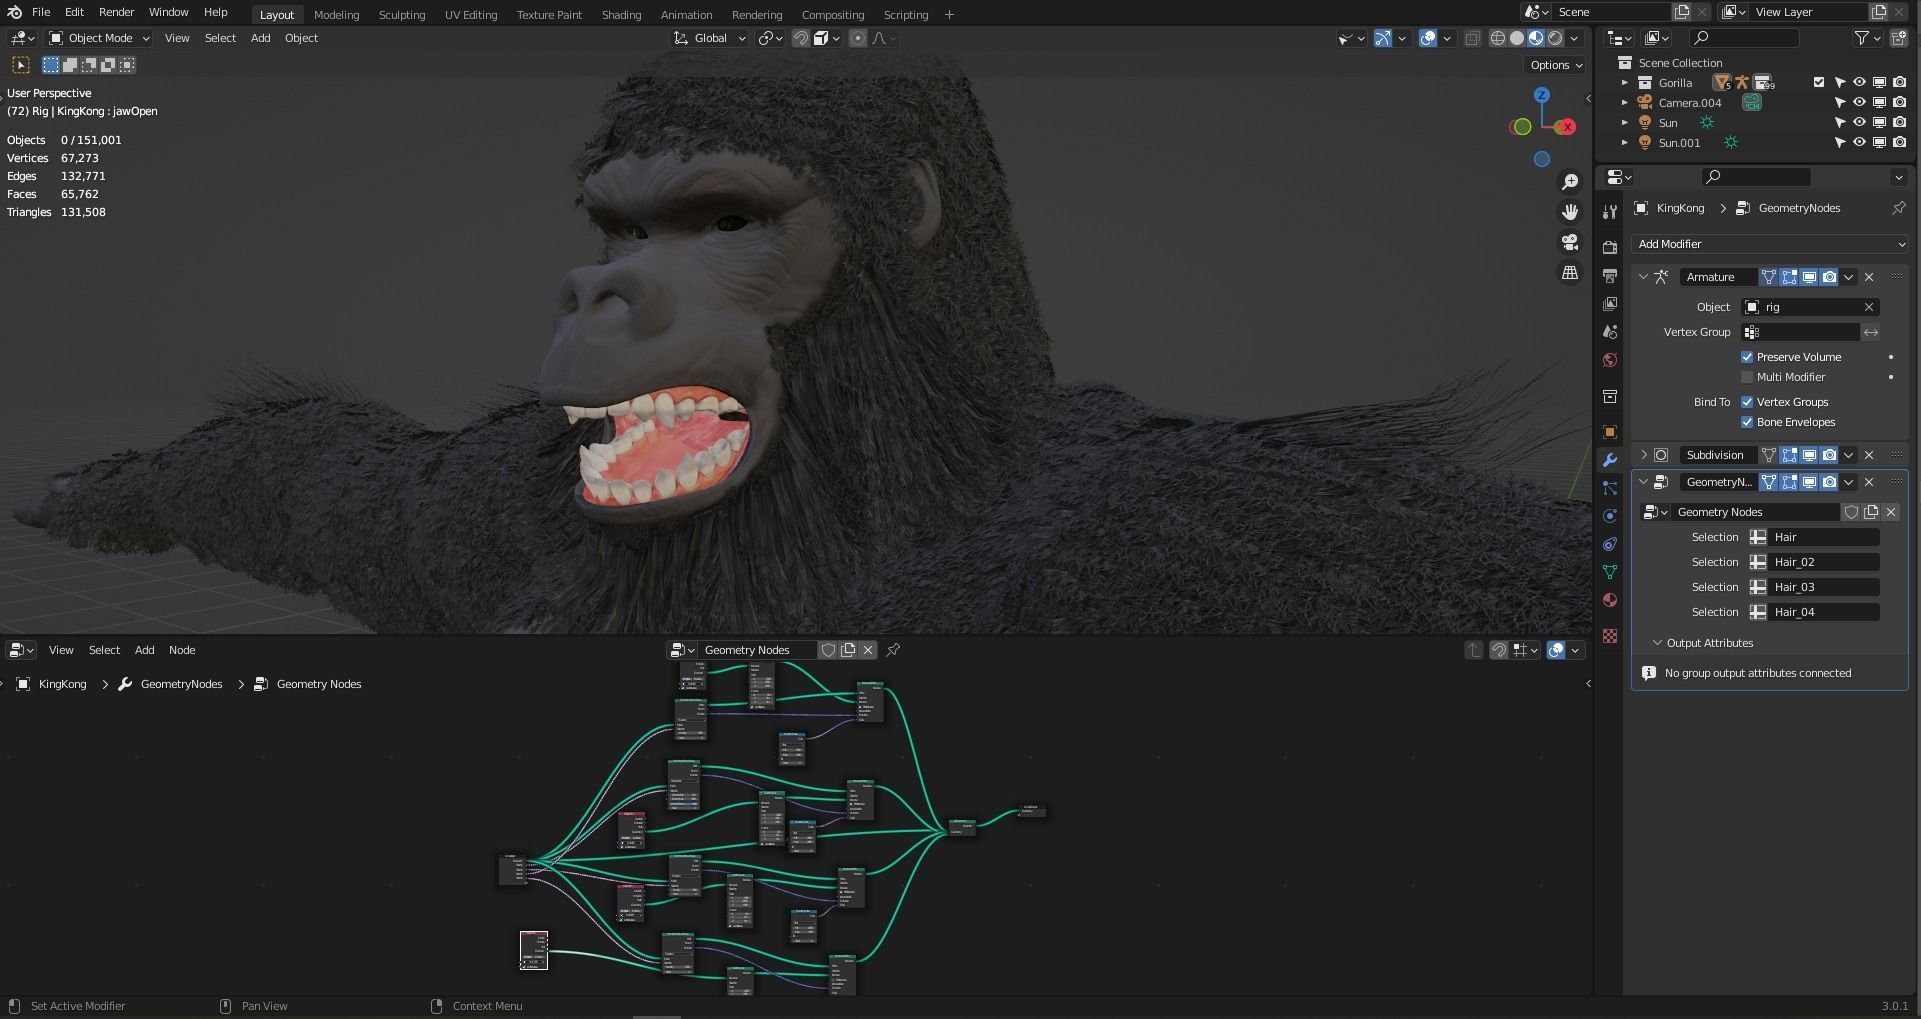
Task: Open the Render properties tab icon
Action: coord(1610,247)
